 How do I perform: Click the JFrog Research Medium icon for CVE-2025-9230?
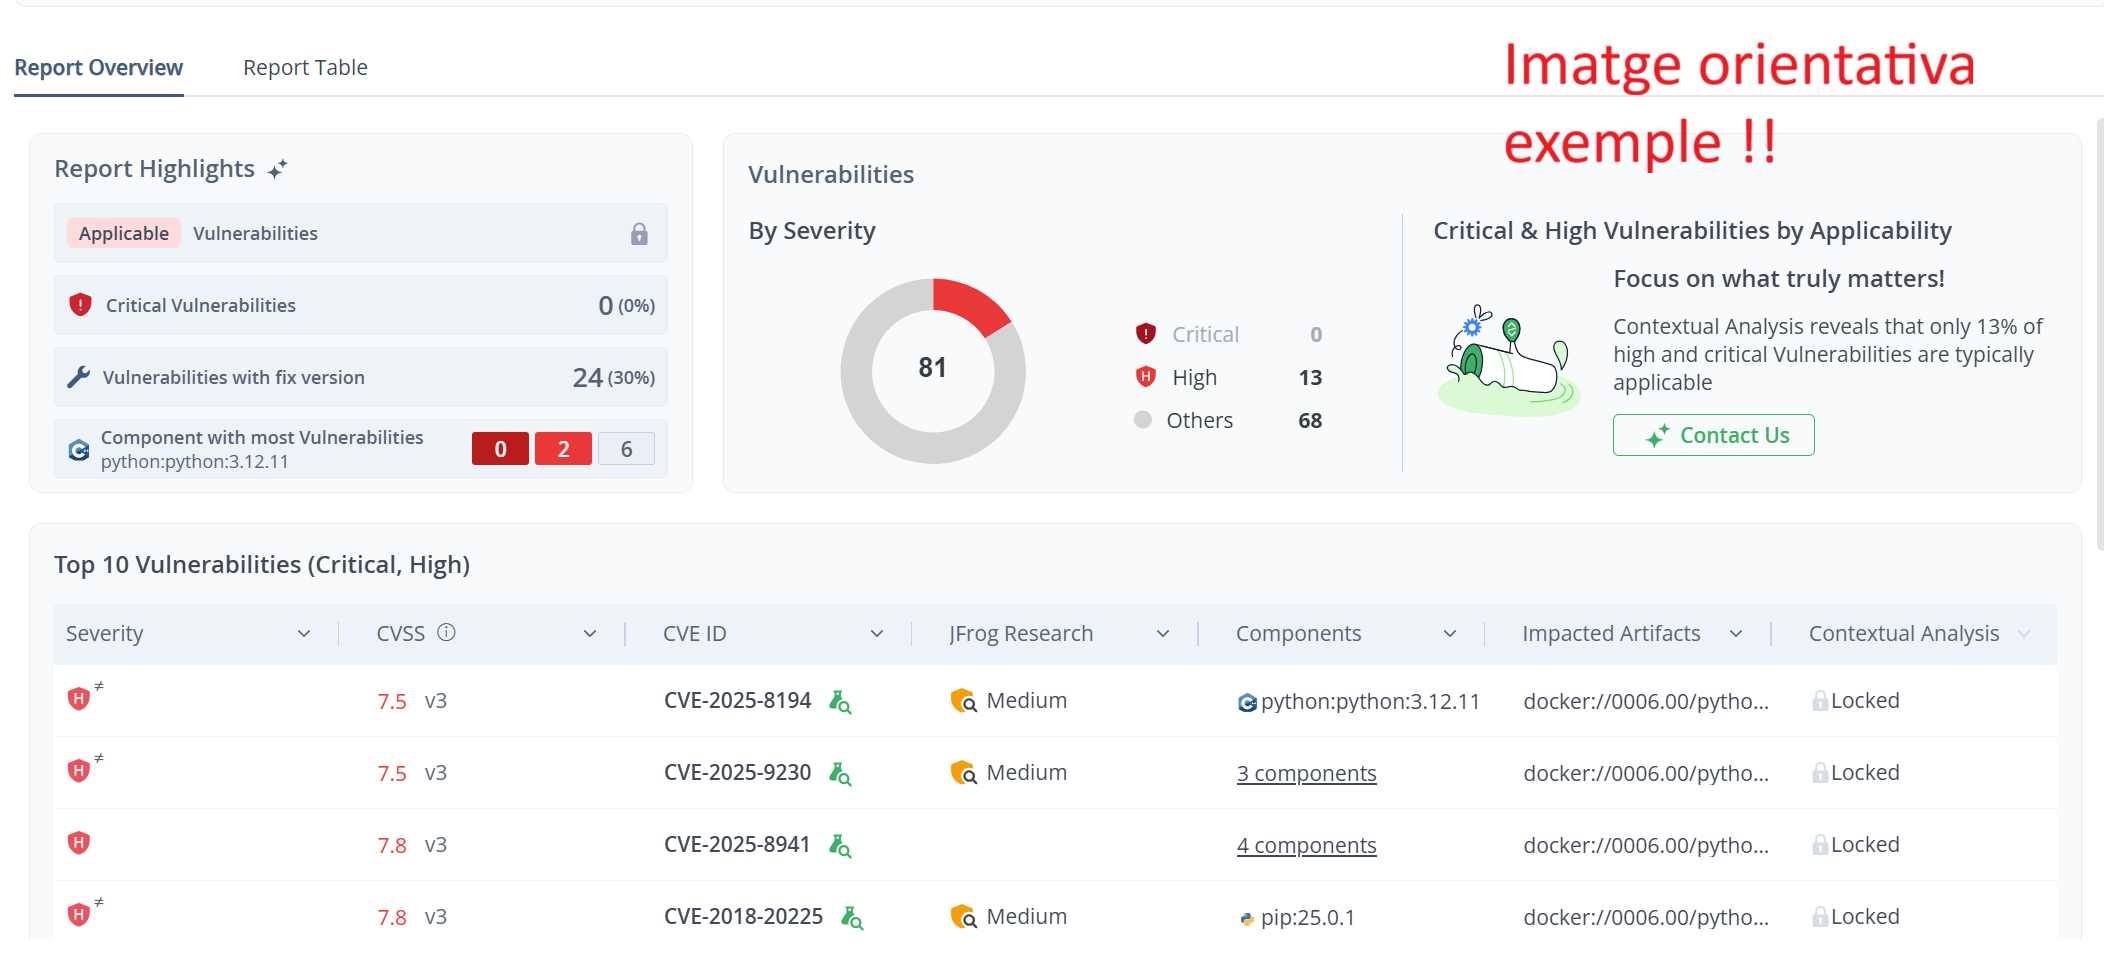(963, 773)
